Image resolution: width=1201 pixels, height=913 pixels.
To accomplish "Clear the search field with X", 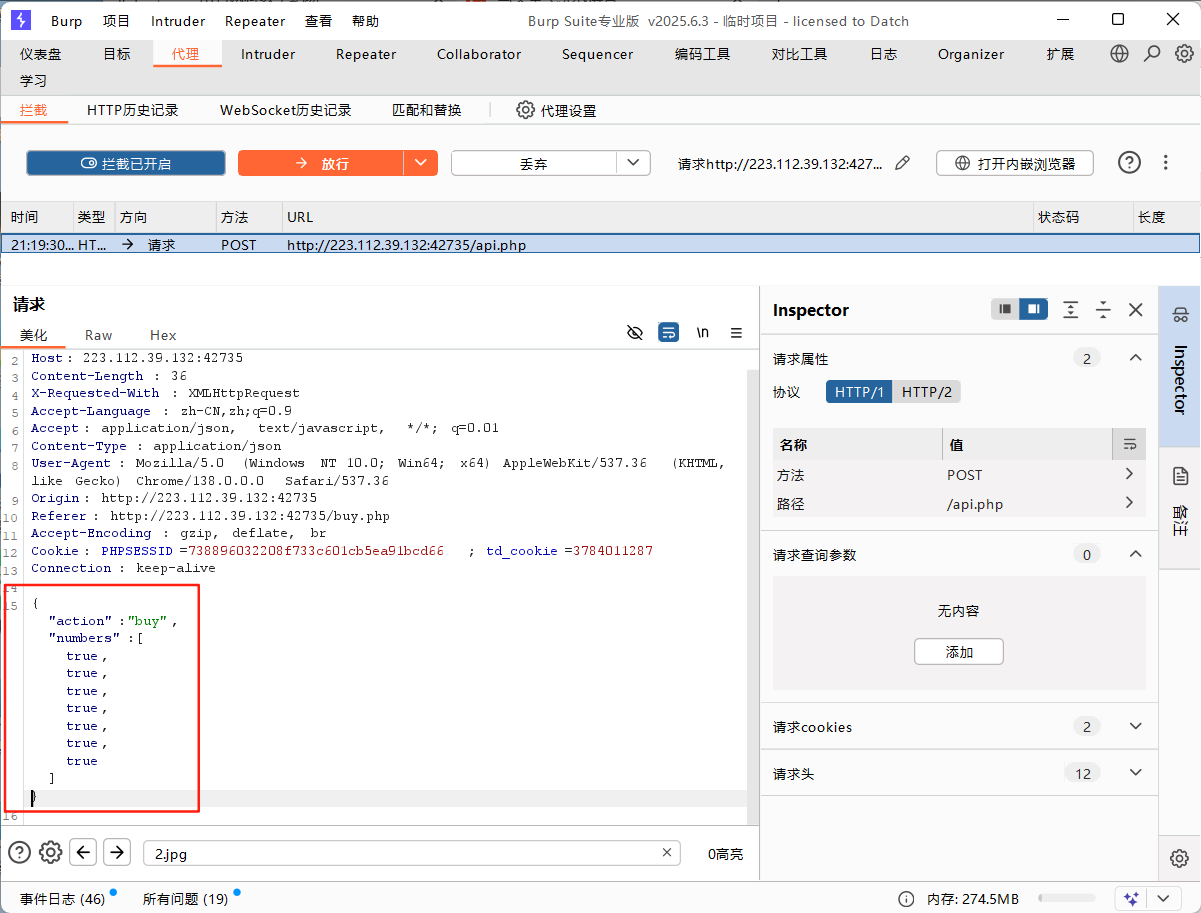I will click(667, 853).
